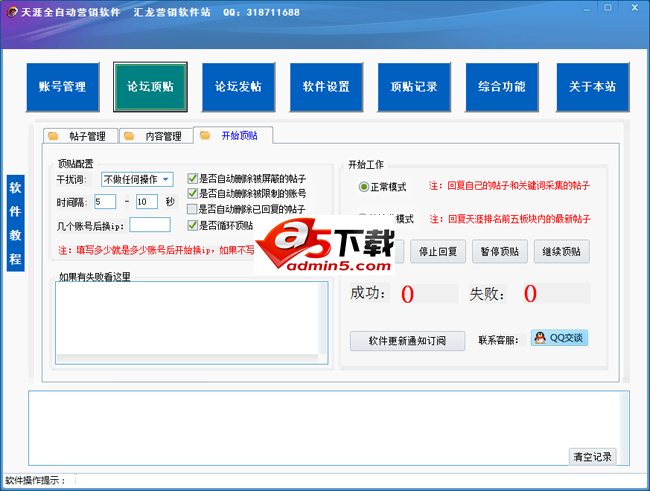Viewport: 650px width, 491px height.
Task: Open the 关于本站 page
Action: 593,87
